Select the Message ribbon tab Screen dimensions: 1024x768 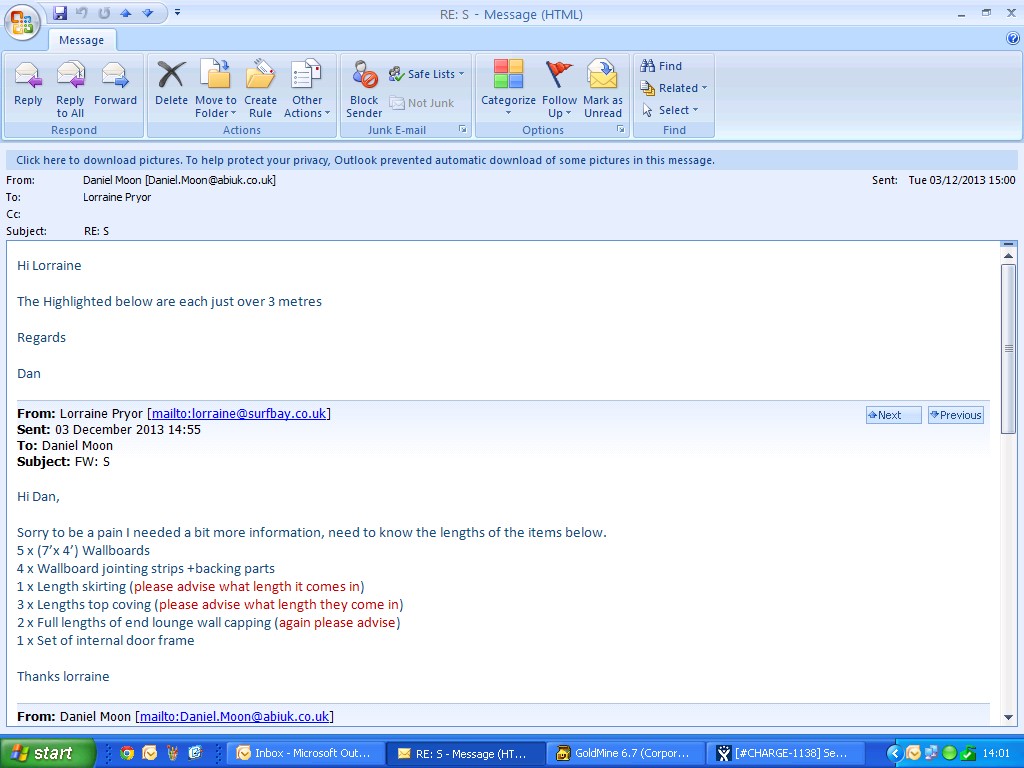[82, 40]
